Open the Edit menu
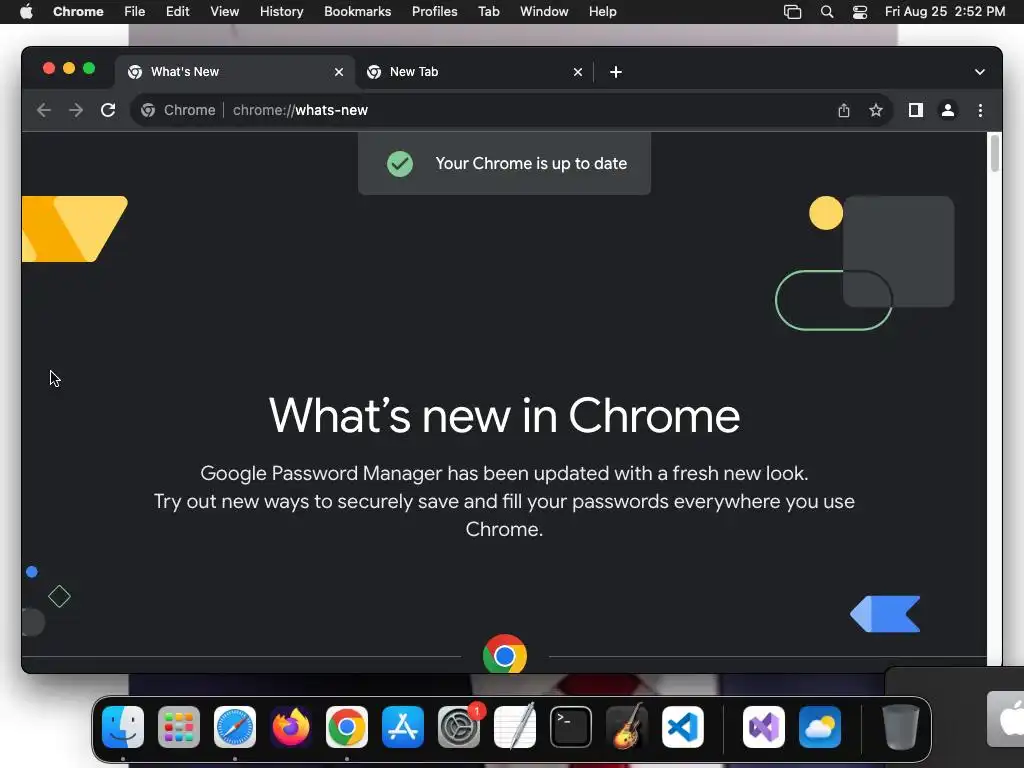The image size is (1024, 768). click(x=178, y=12)
